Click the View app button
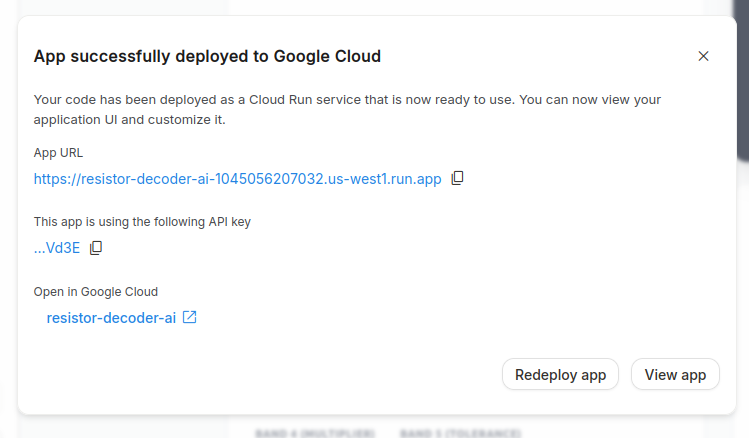This screenshot has width=749, height=438. pyautogui.click(x=675, y=374)
